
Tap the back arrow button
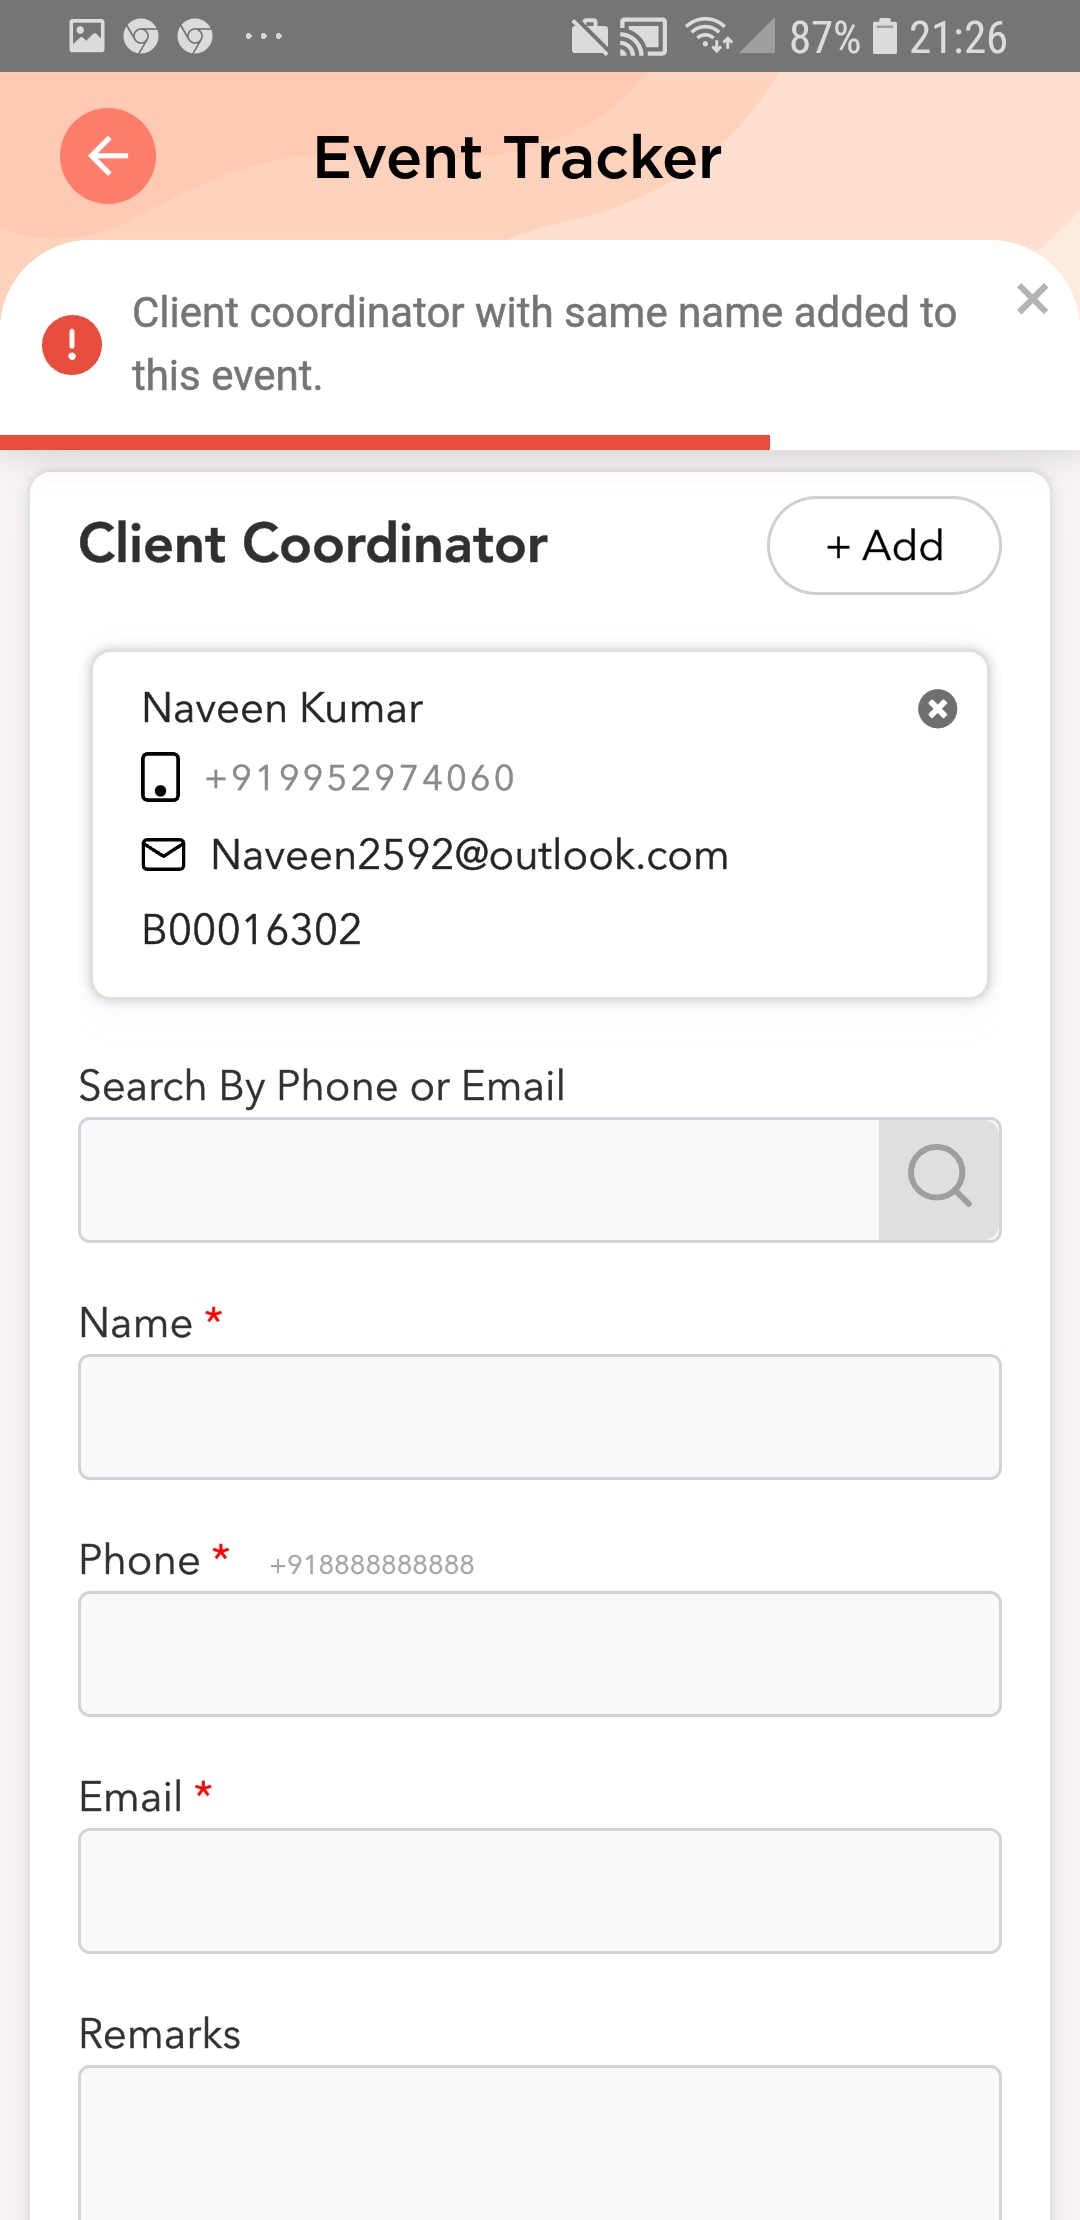click(108, 156)
